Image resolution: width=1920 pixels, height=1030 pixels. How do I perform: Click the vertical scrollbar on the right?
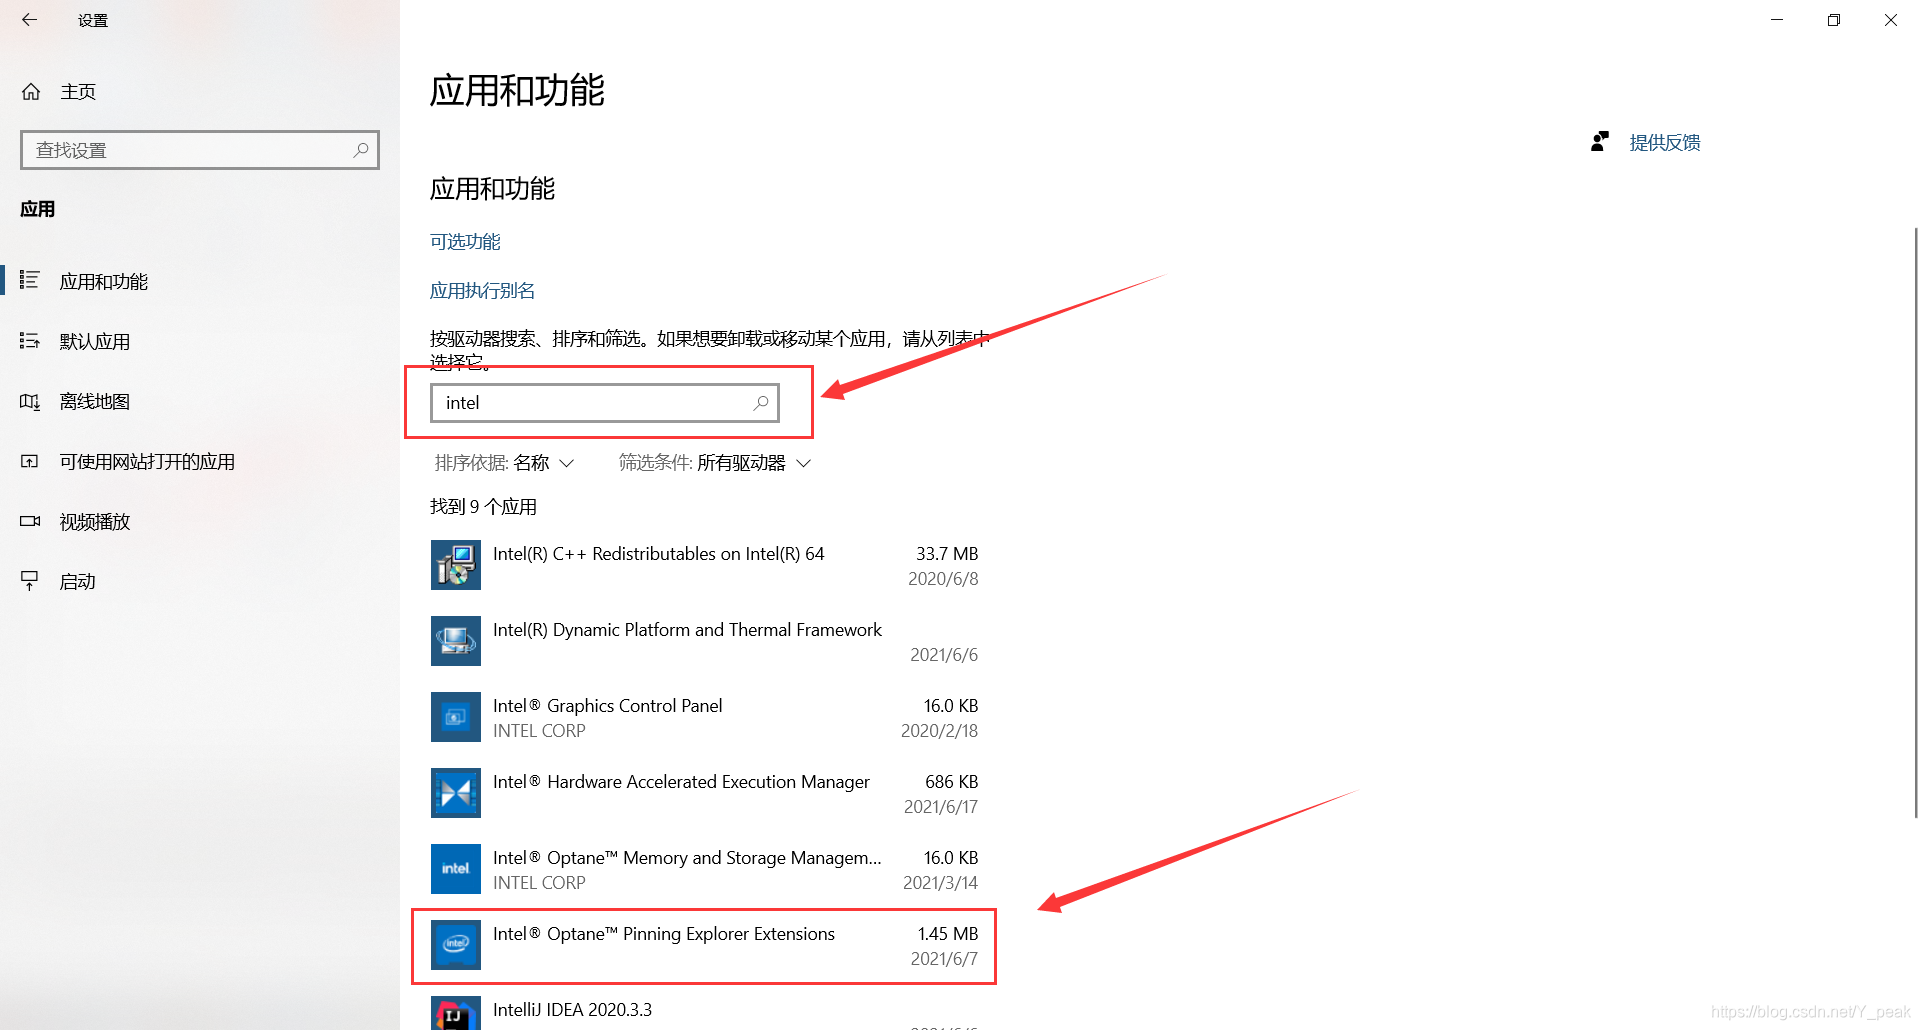[x=1915, y=523]
